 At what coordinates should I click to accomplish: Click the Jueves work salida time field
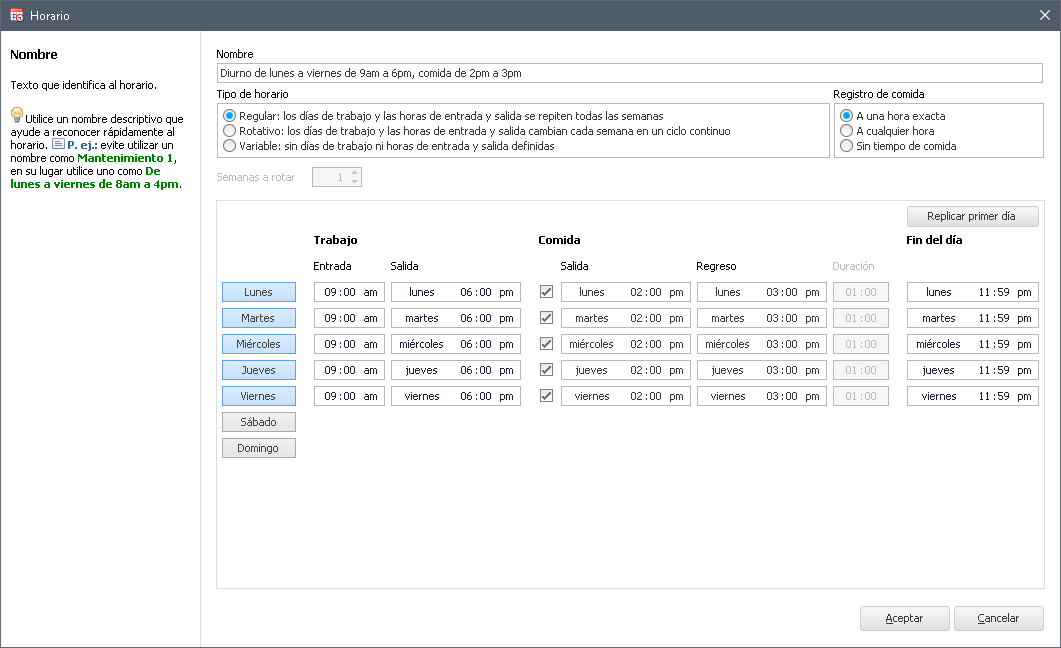[455, 370]
